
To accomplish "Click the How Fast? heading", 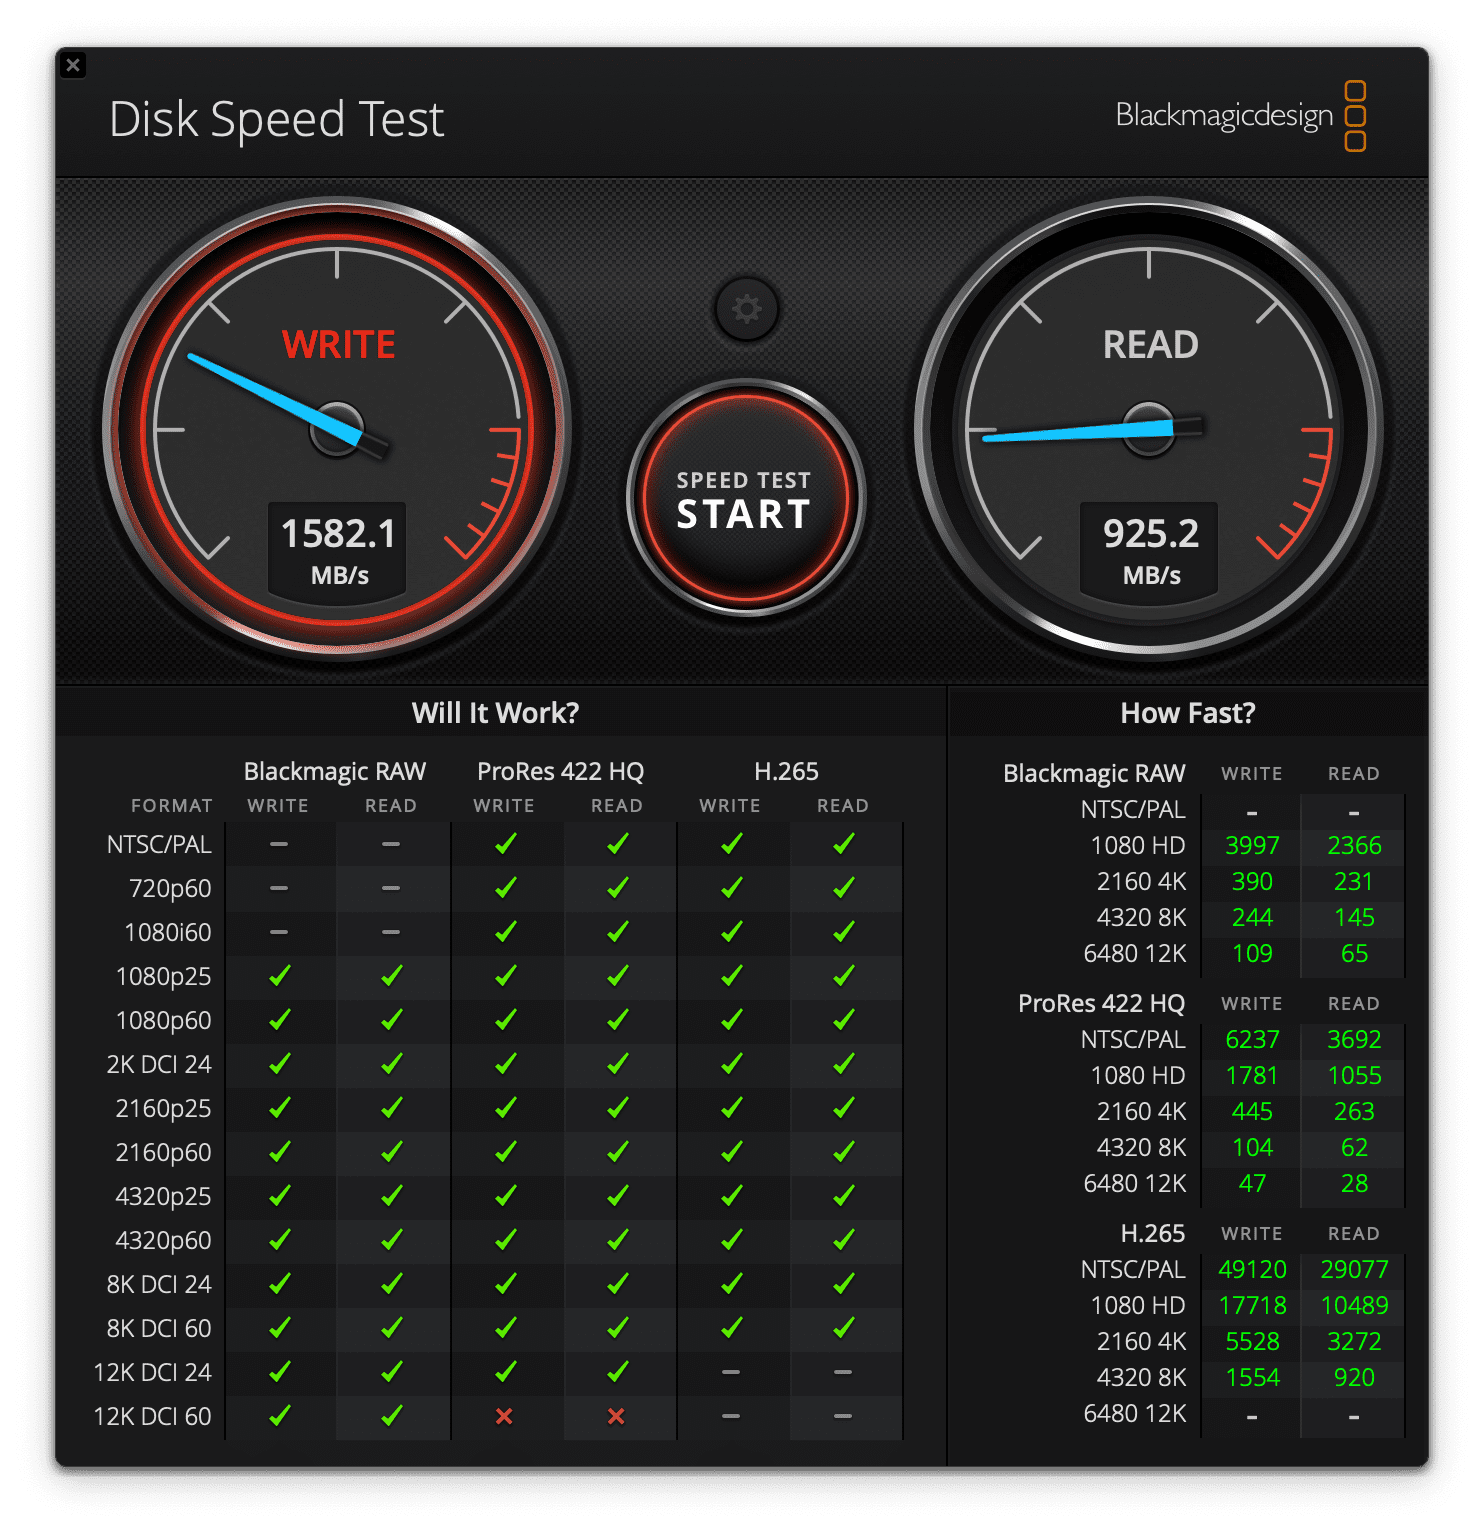I will 1187,713.
